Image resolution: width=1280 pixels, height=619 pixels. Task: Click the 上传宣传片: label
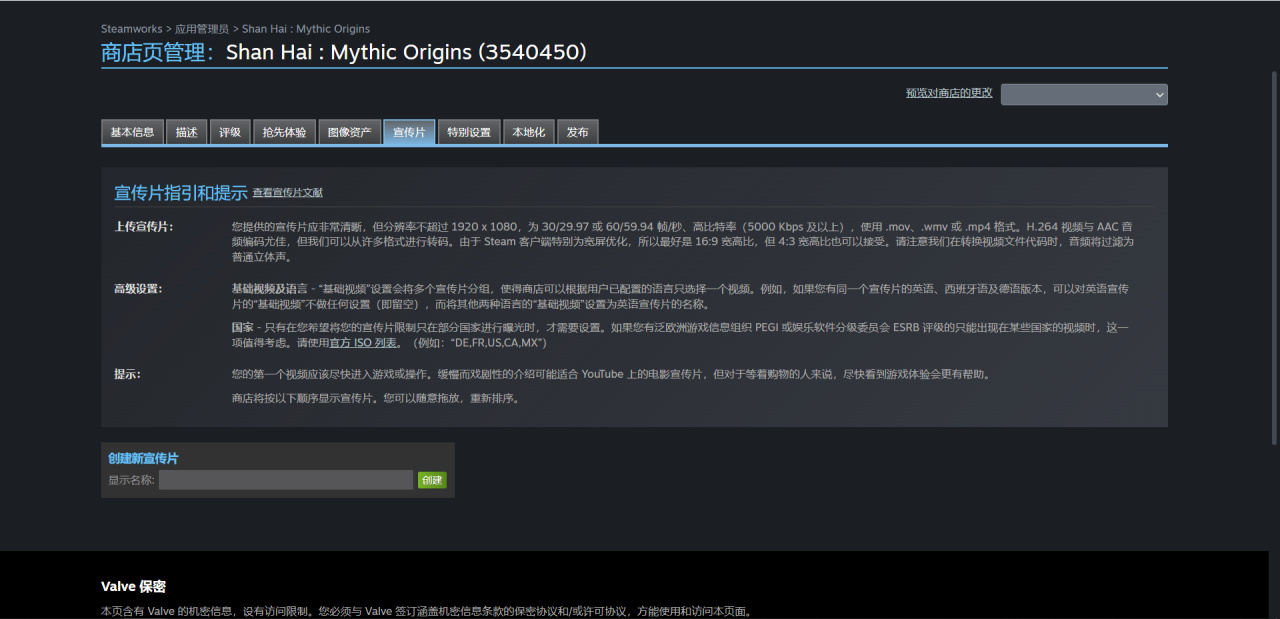coord(144,227)
